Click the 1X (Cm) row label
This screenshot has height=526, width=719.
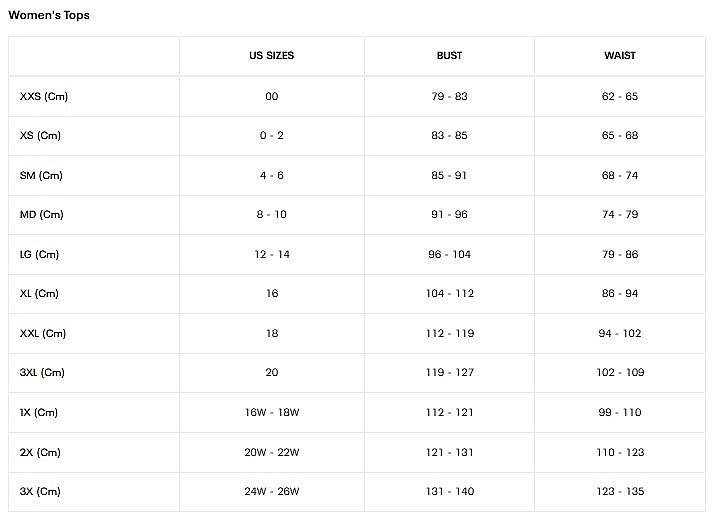tap(39, 412)
